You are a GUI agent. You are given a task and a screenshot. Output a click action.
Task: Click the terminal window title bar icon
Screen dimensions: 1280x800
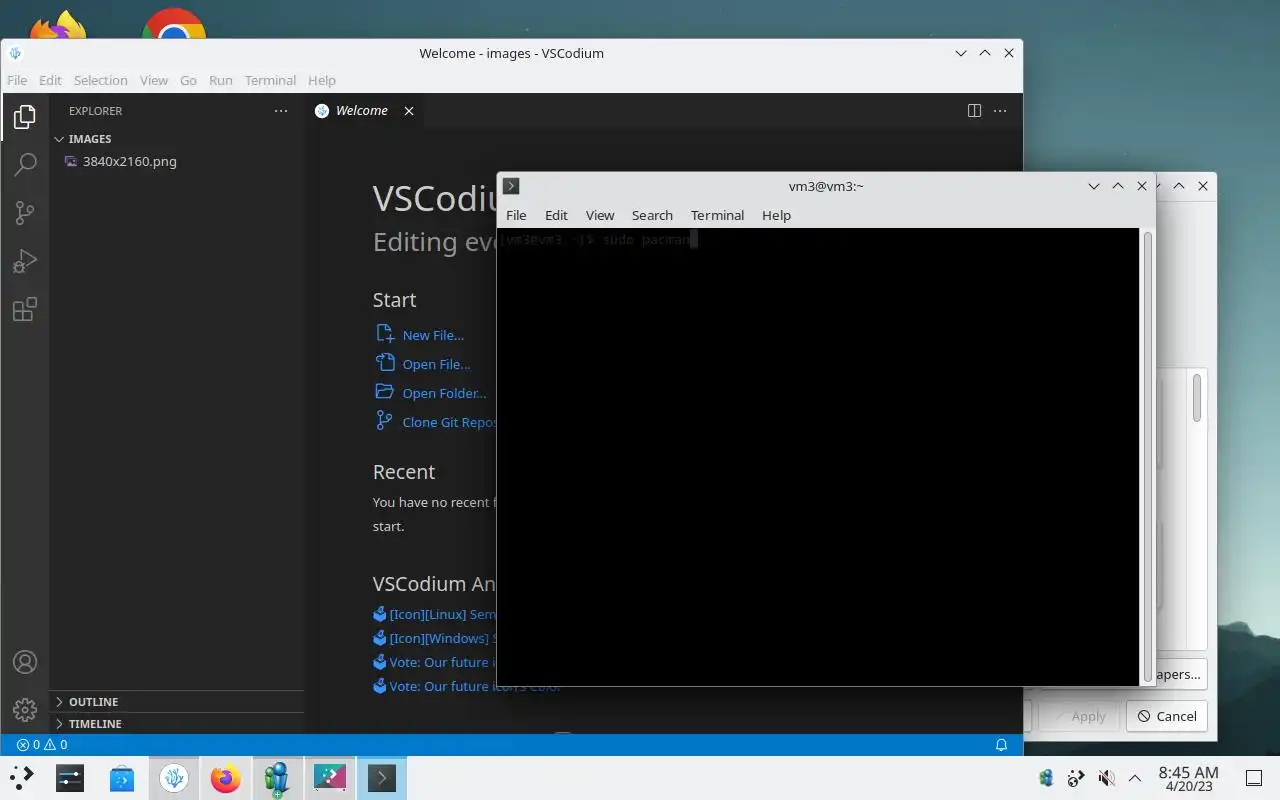coord(511,186)
